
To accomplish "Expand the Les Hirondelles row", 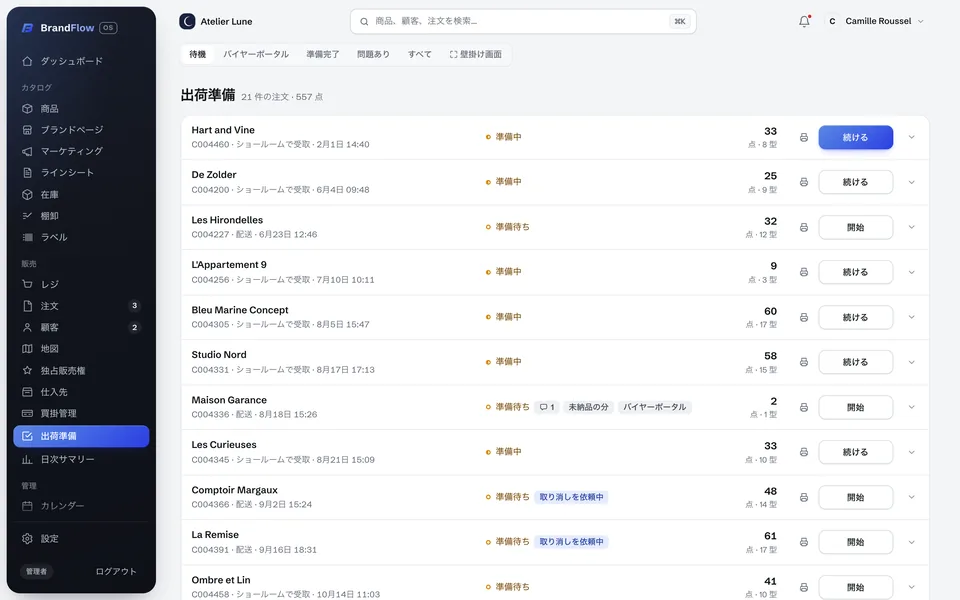I will pos(912,227).
